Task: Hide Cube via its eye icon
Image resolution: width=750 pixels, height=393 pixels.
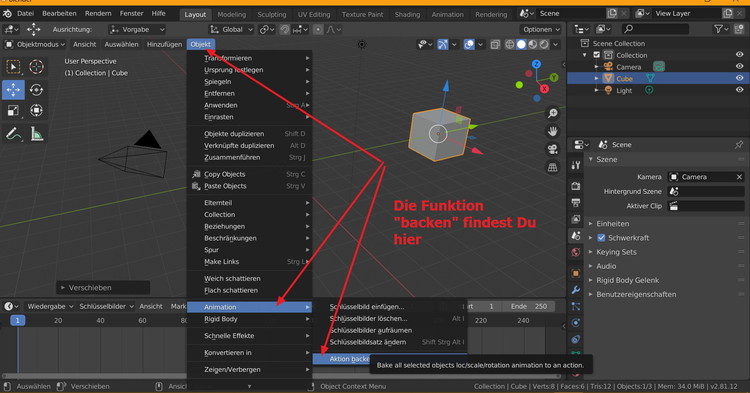Action: click(x=739, y=78)
